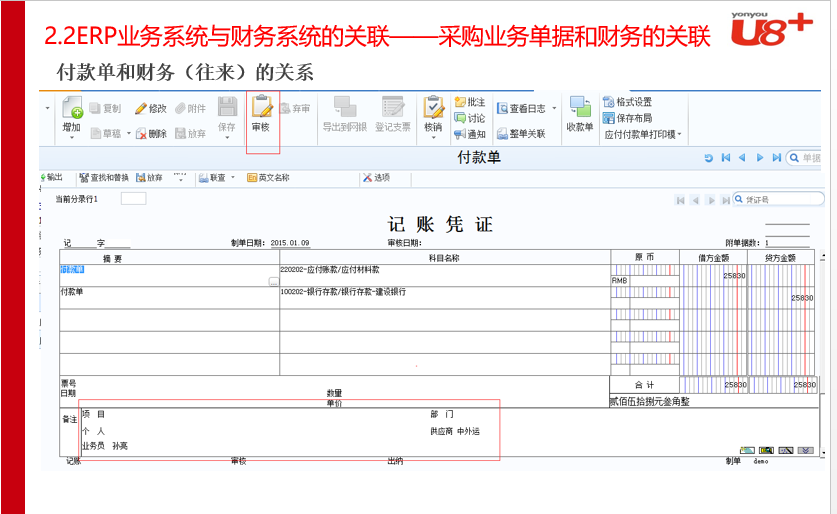Open the 应付付款单打印模 template dropdown

pyautogui.click(x=680, y=134)
